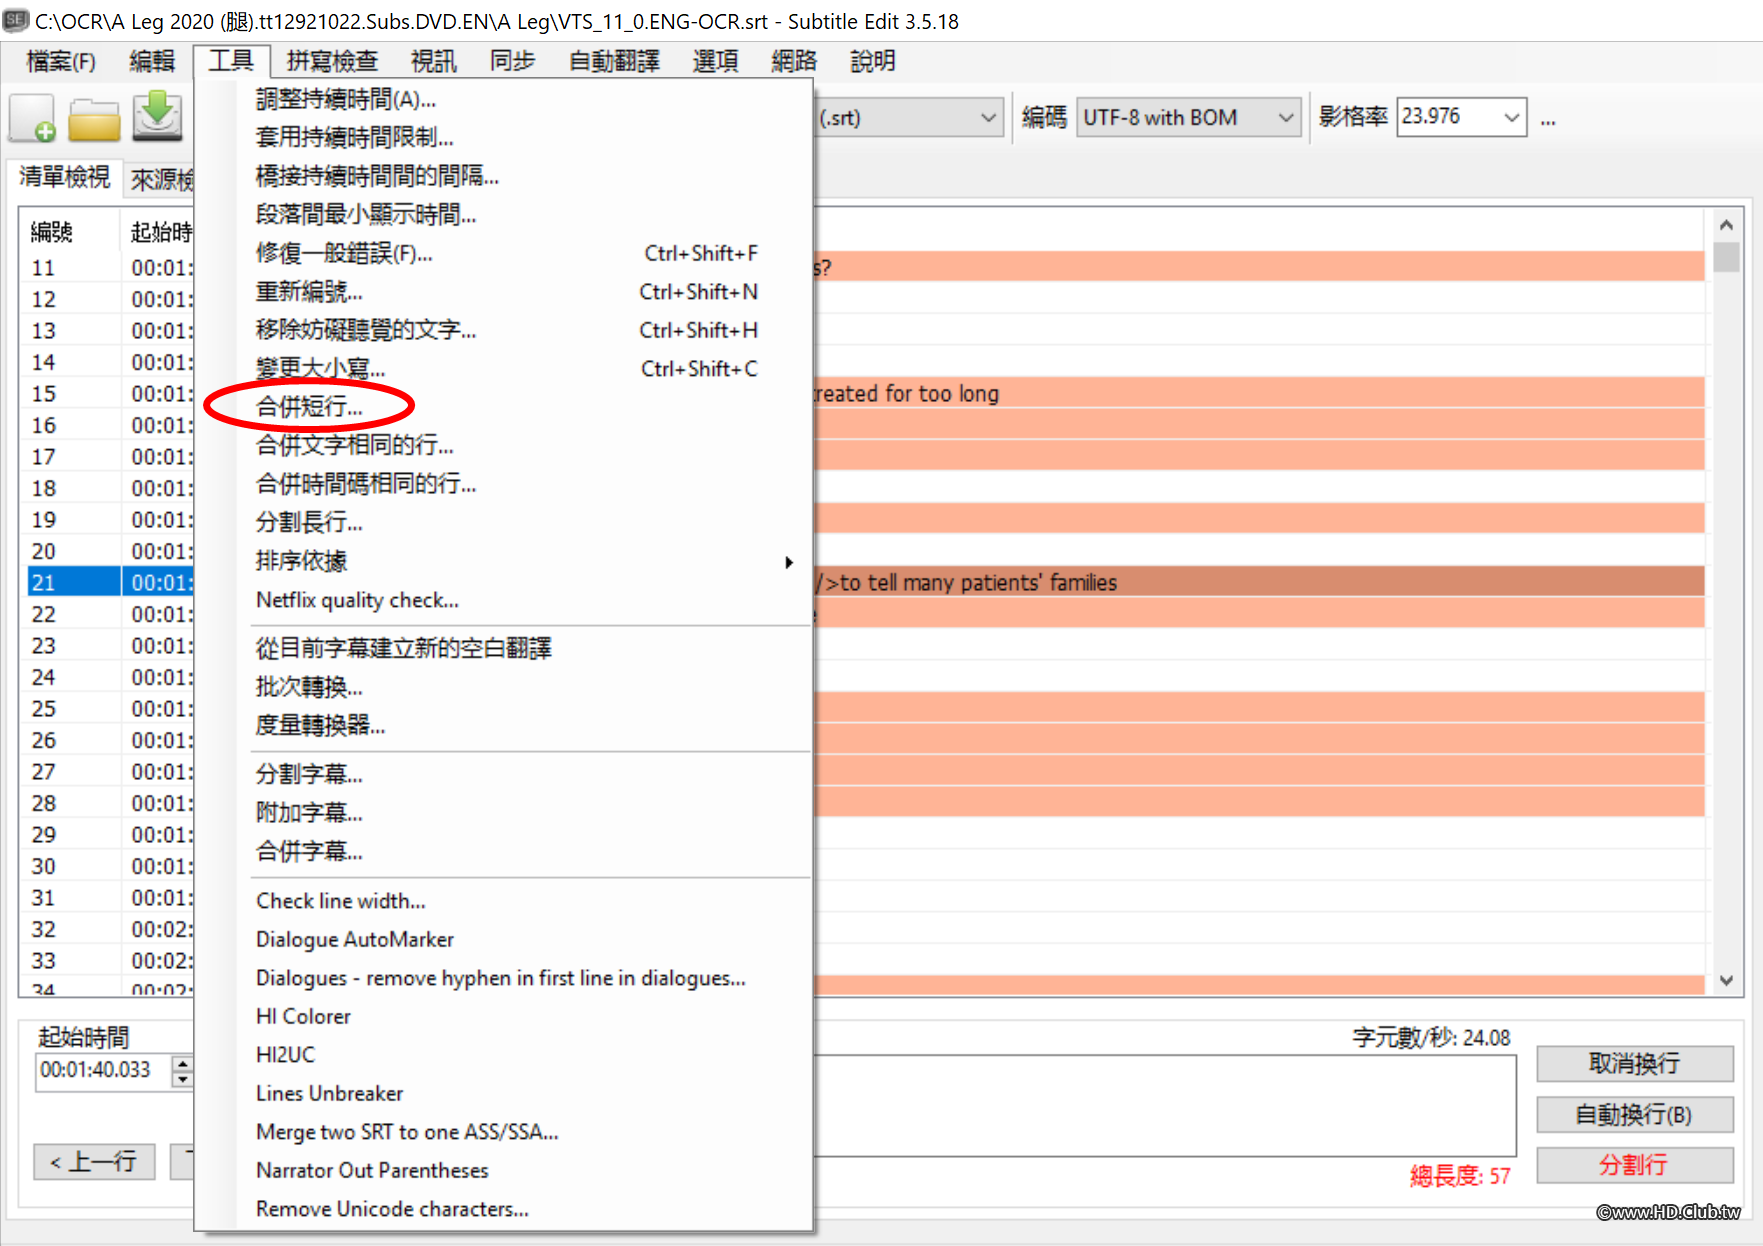This screenshot has height=1246, width=1763.
Task: Choose 分割字幕... menu entry
Action: 505,774
